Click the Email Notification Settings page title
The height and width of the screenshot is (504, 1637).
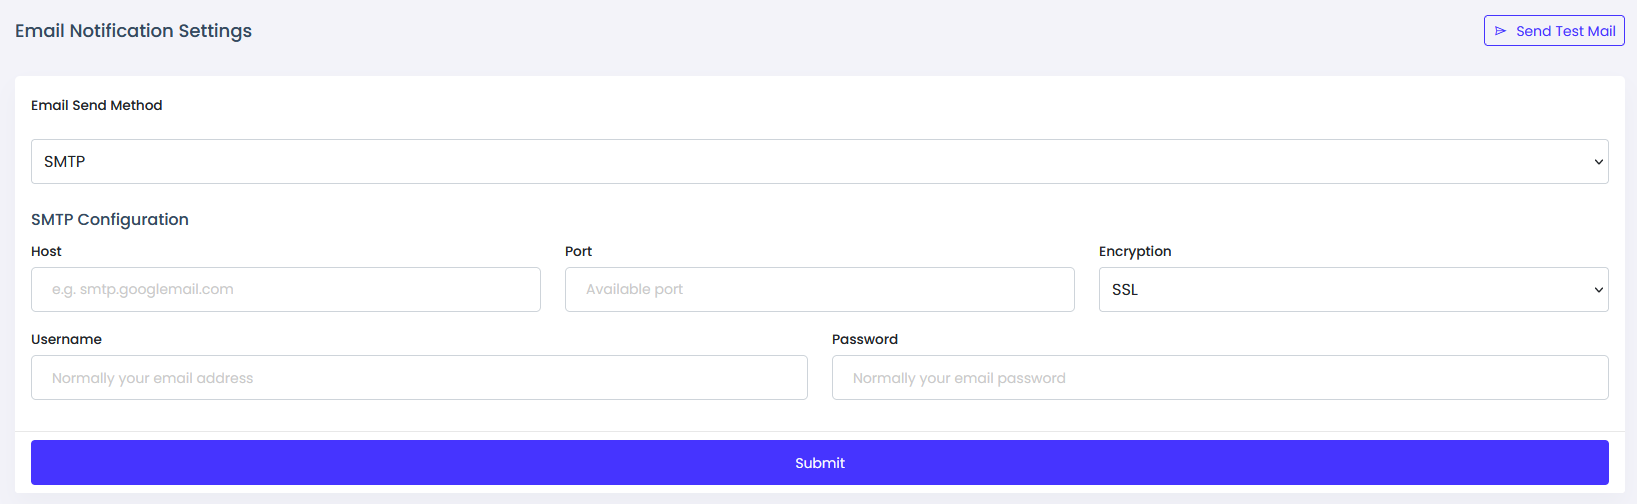click(133, 31)
